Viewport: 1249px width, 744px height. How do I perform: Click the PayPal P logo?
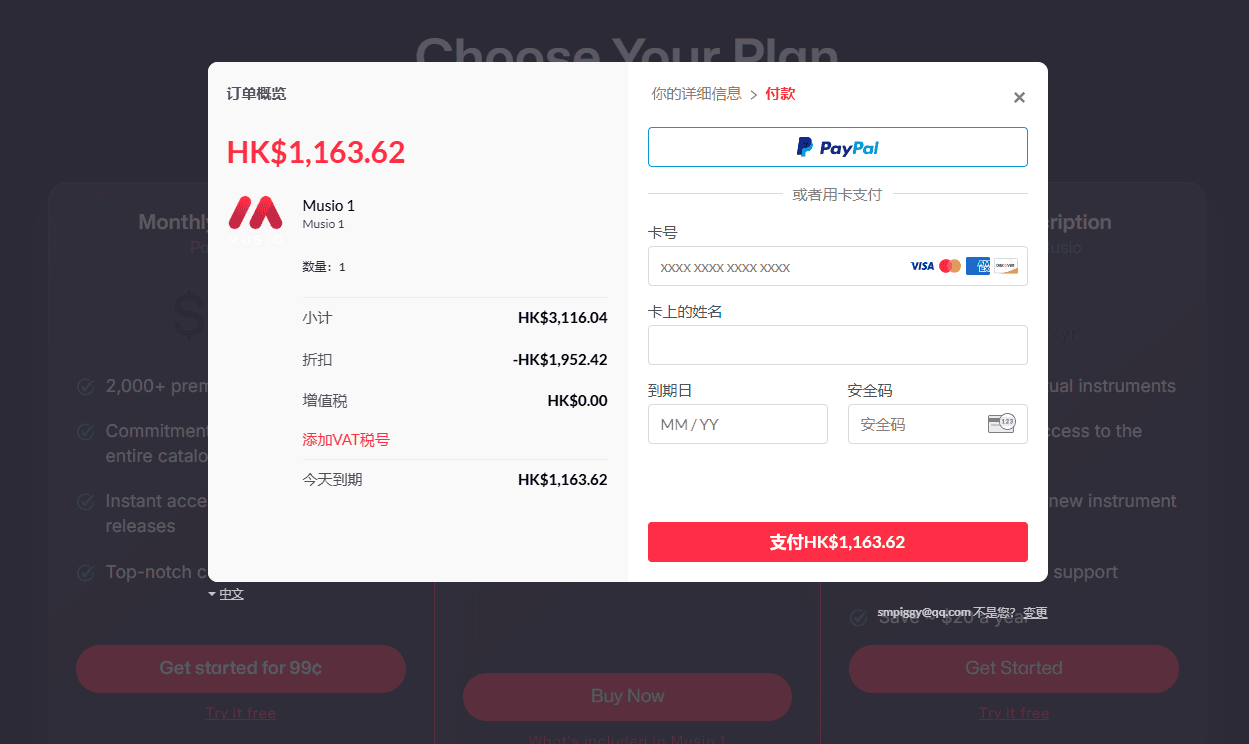805,147
